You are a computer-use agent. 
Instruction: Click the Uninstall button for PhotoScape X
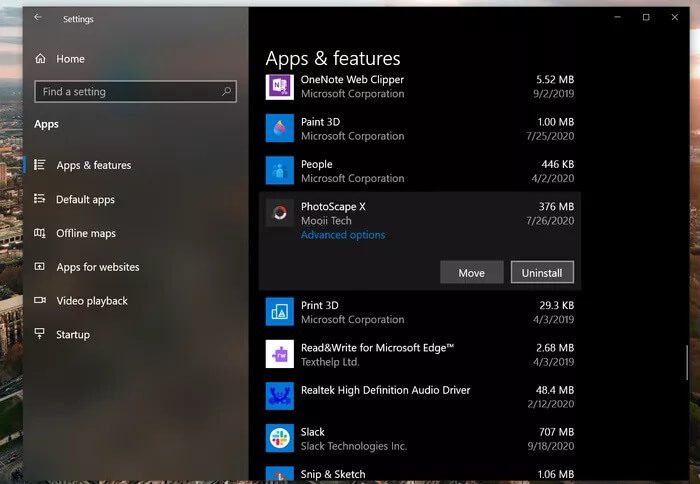(x=542, y=272)
